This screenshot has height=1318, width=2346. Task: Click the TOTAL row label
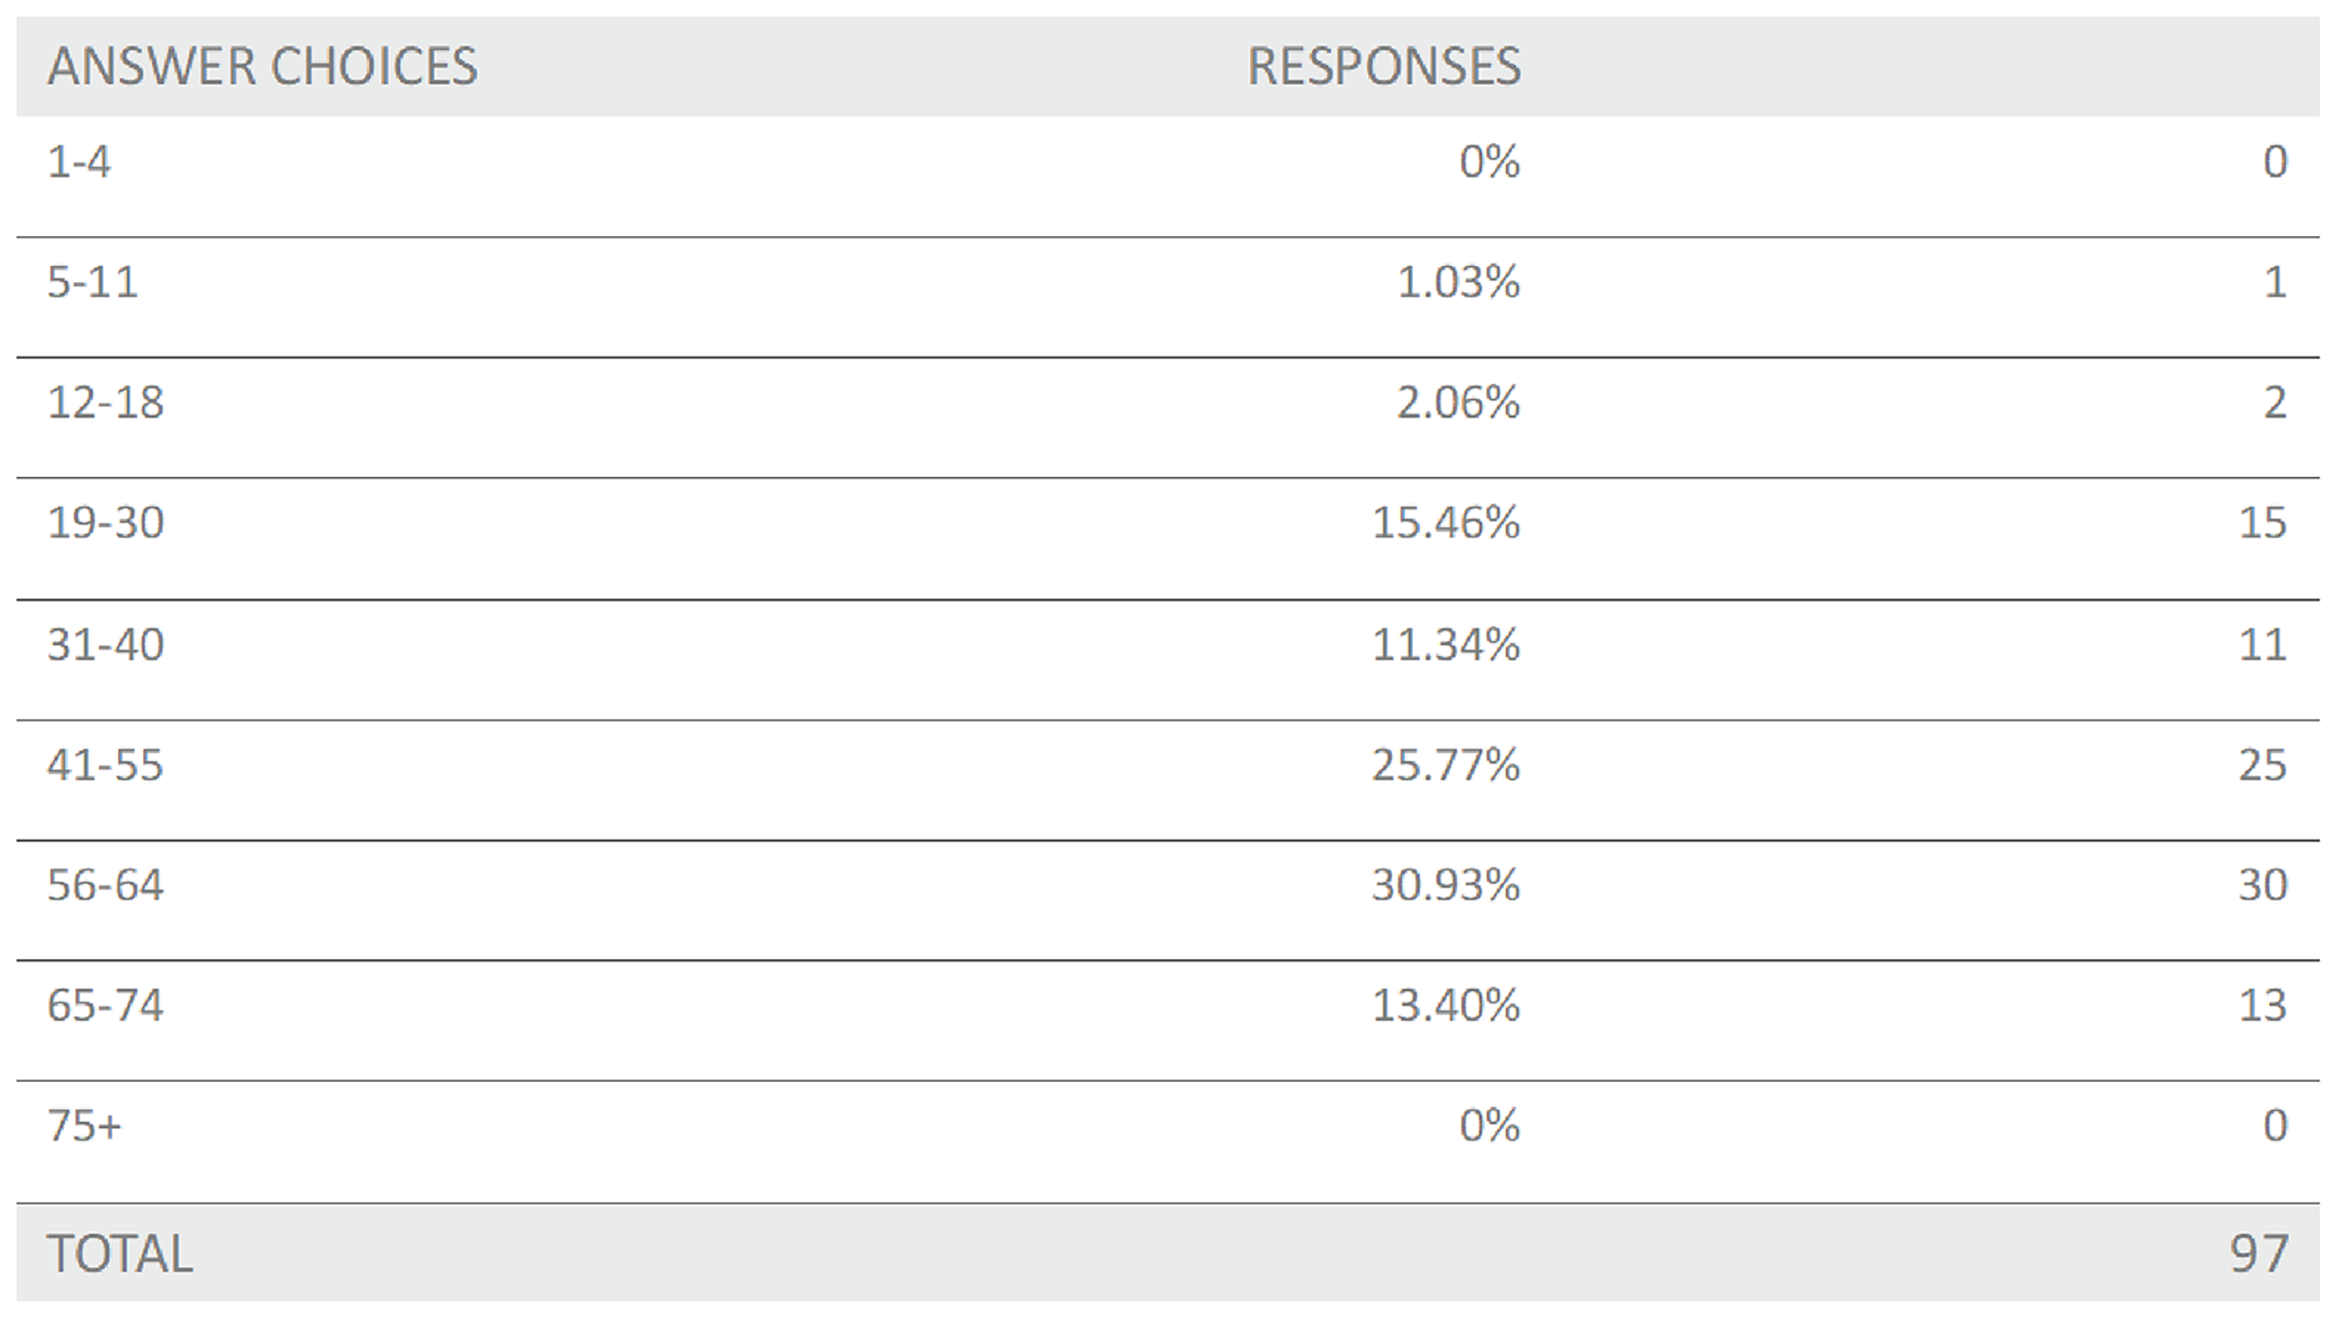pyautogui.click(x=119, y=1254)
